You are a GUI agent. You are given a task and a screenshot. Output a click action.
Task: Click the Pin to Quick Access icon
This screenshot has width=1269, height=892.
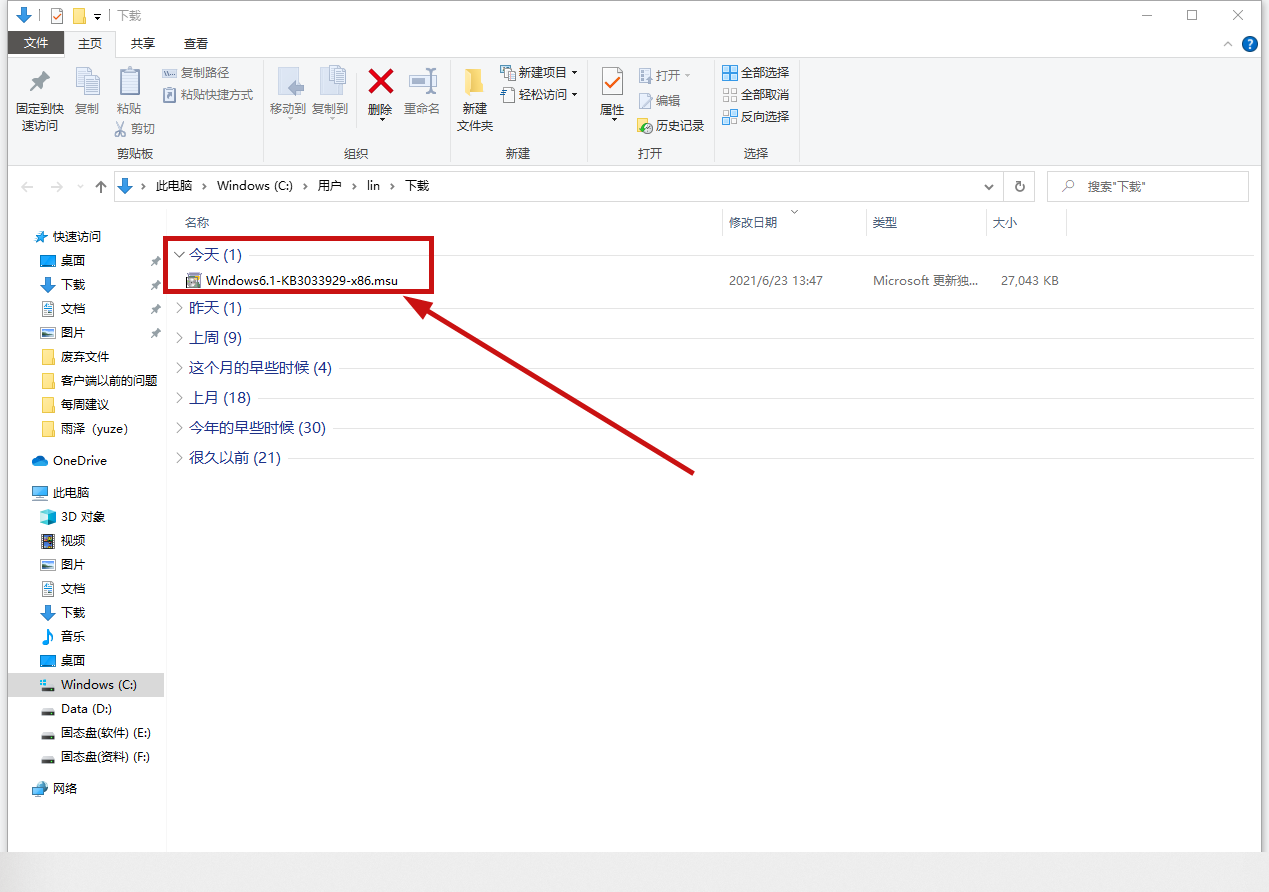(39, 82)
